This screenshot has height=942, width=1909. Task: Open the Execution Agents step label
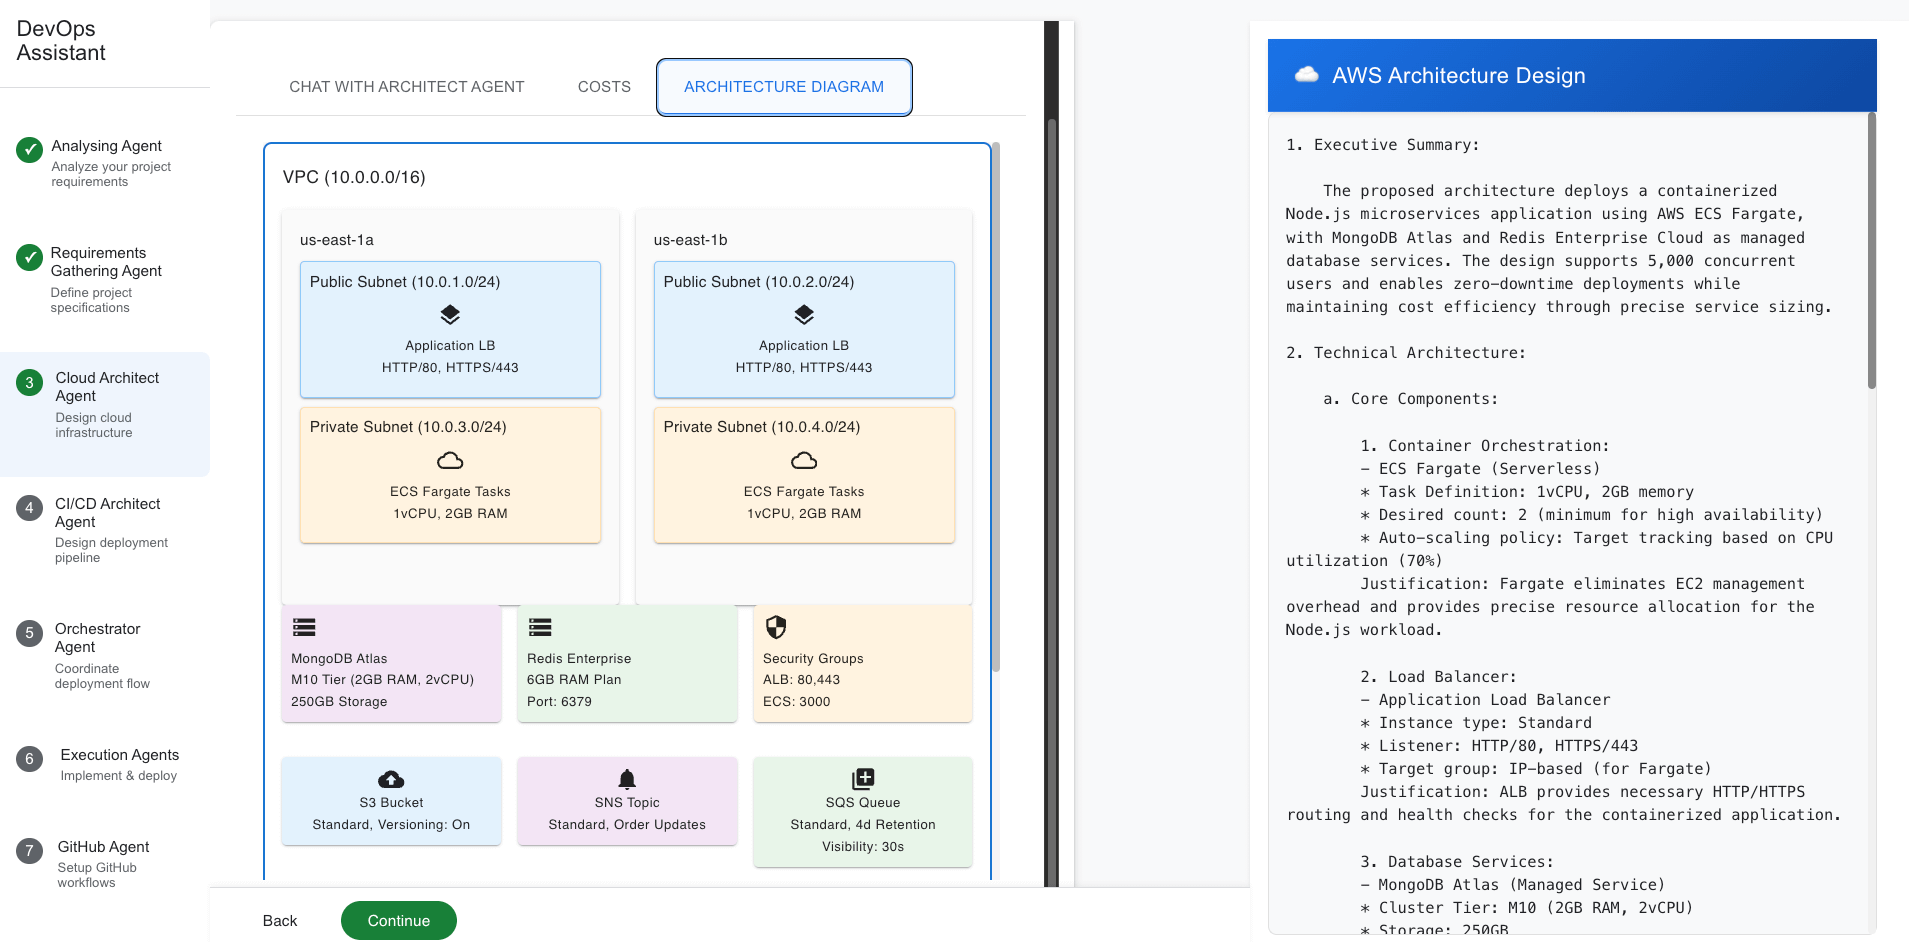coord(120,755)
